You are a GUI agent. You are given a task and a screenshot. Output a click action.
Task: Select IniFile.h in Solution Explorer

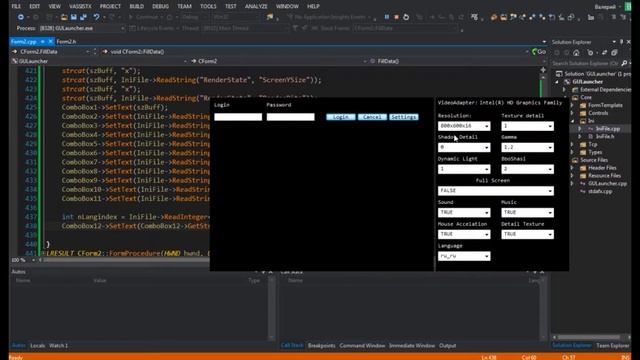point(604,136)
